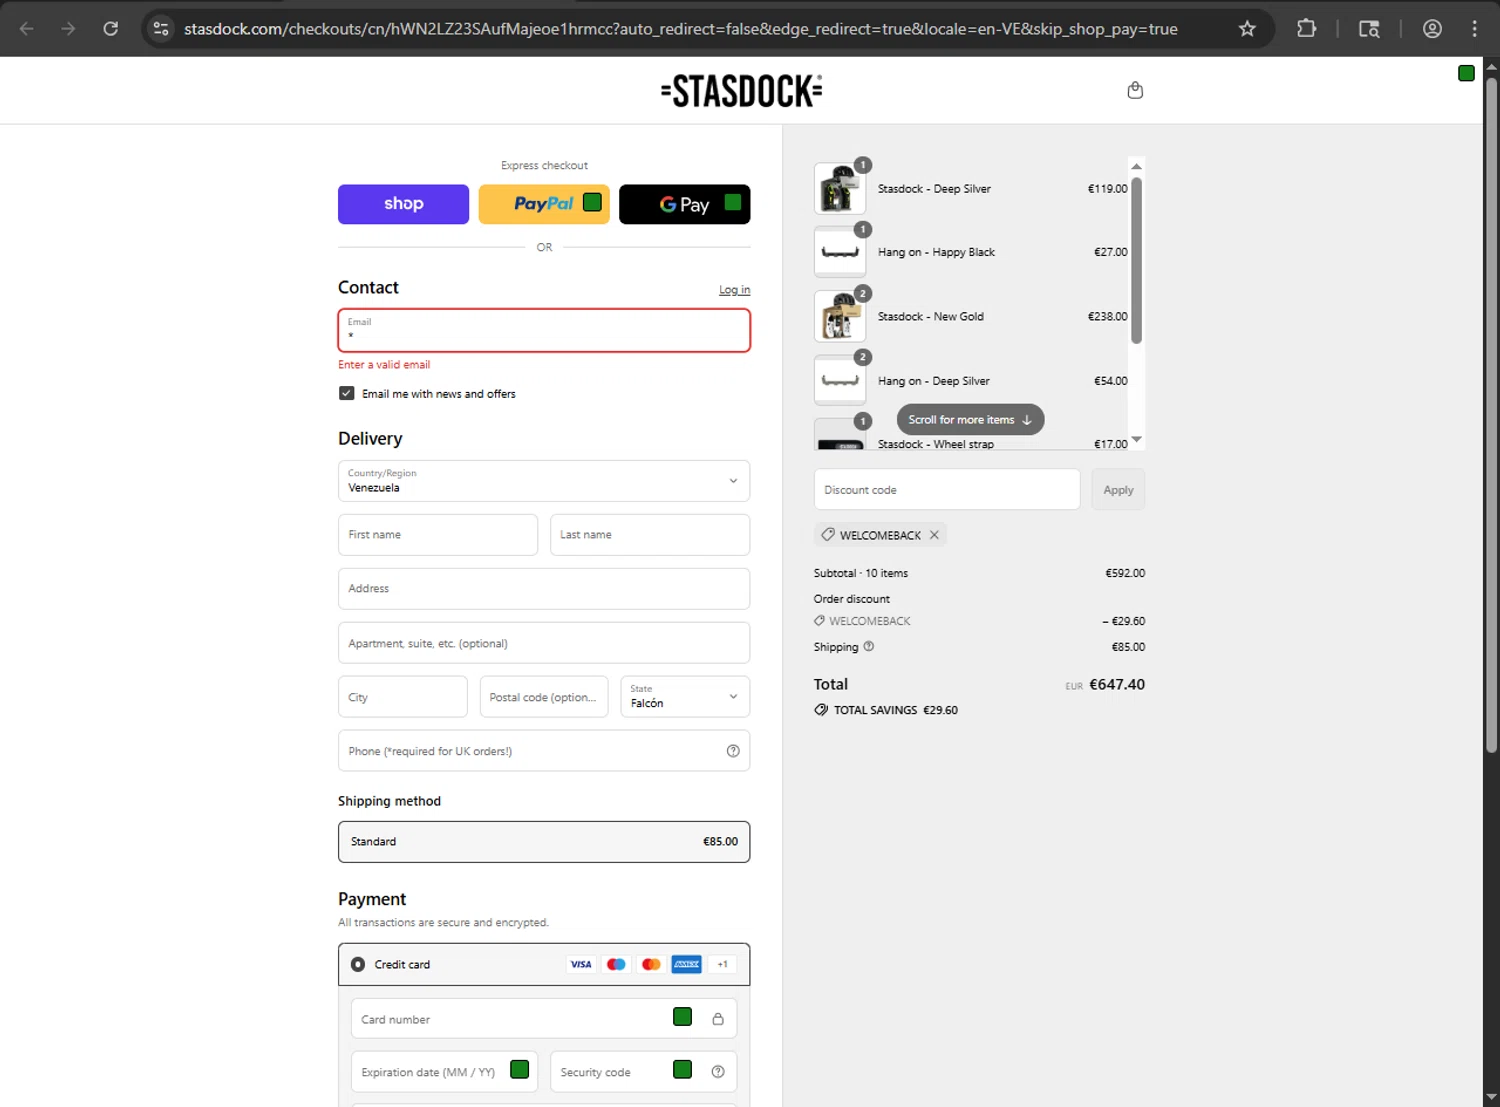Go forward in browser history
Viewport: 1500px width, 1107px height.
click(68, 29)
